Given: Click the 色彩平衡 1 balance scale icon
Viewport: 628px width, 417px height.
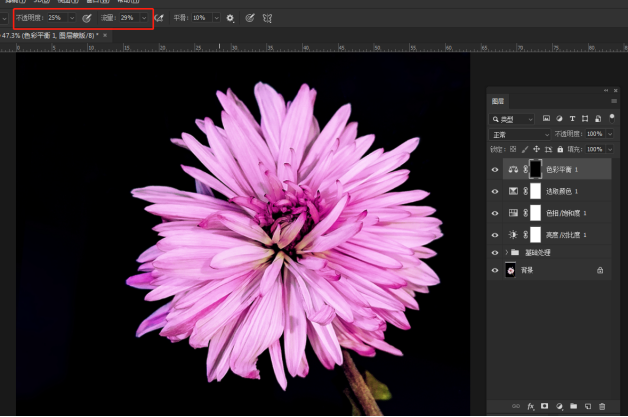Looking at the screenshot, I should 513,169.
